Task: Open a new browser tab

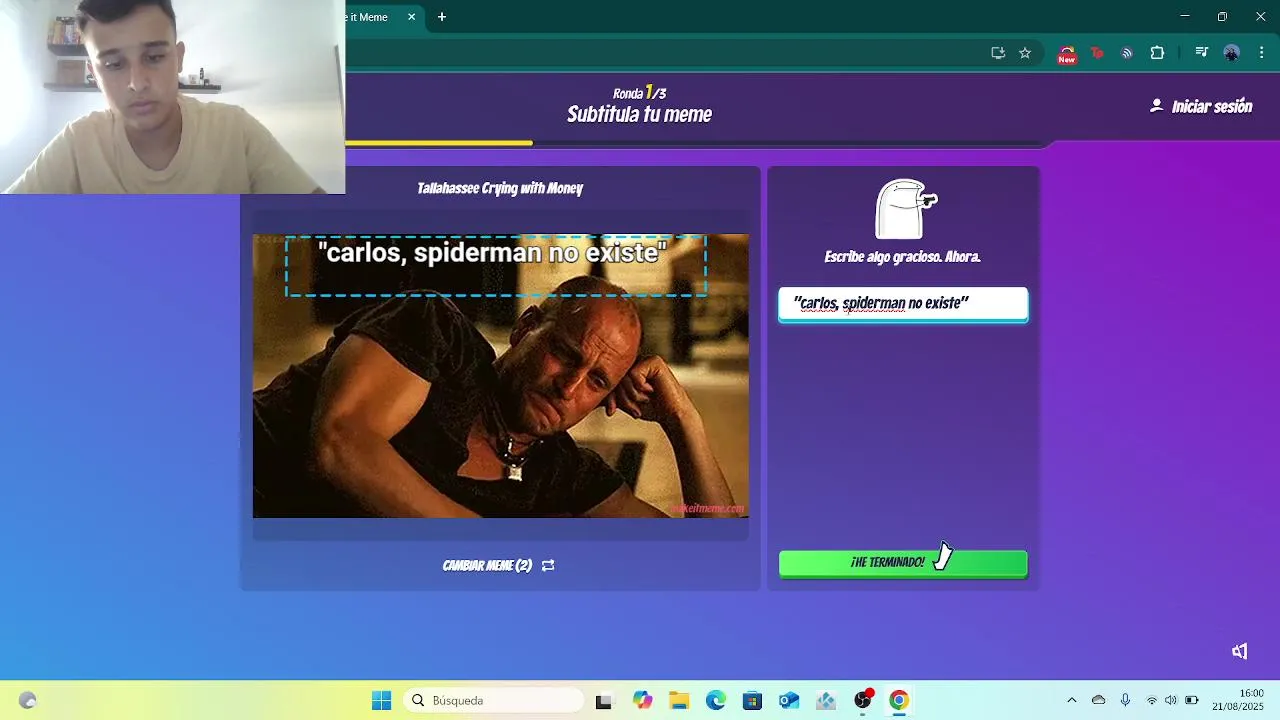Action: [x=442, y=17]
